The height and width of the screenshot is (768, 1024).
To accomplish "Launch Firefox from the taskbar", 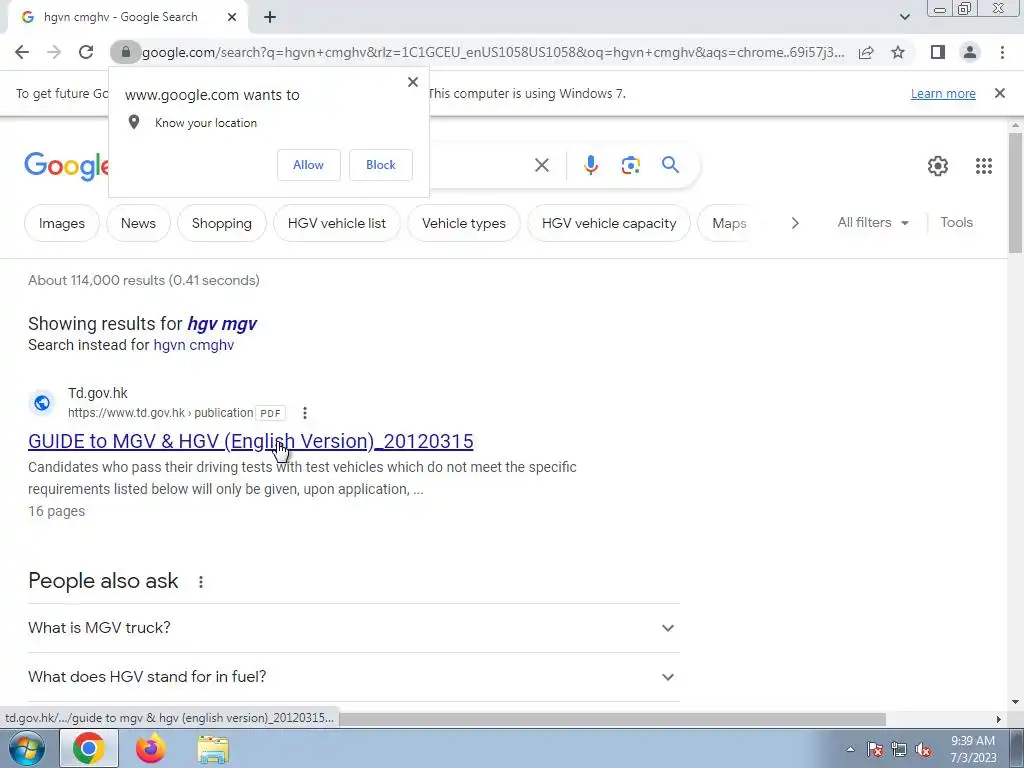I will (151, 748).
